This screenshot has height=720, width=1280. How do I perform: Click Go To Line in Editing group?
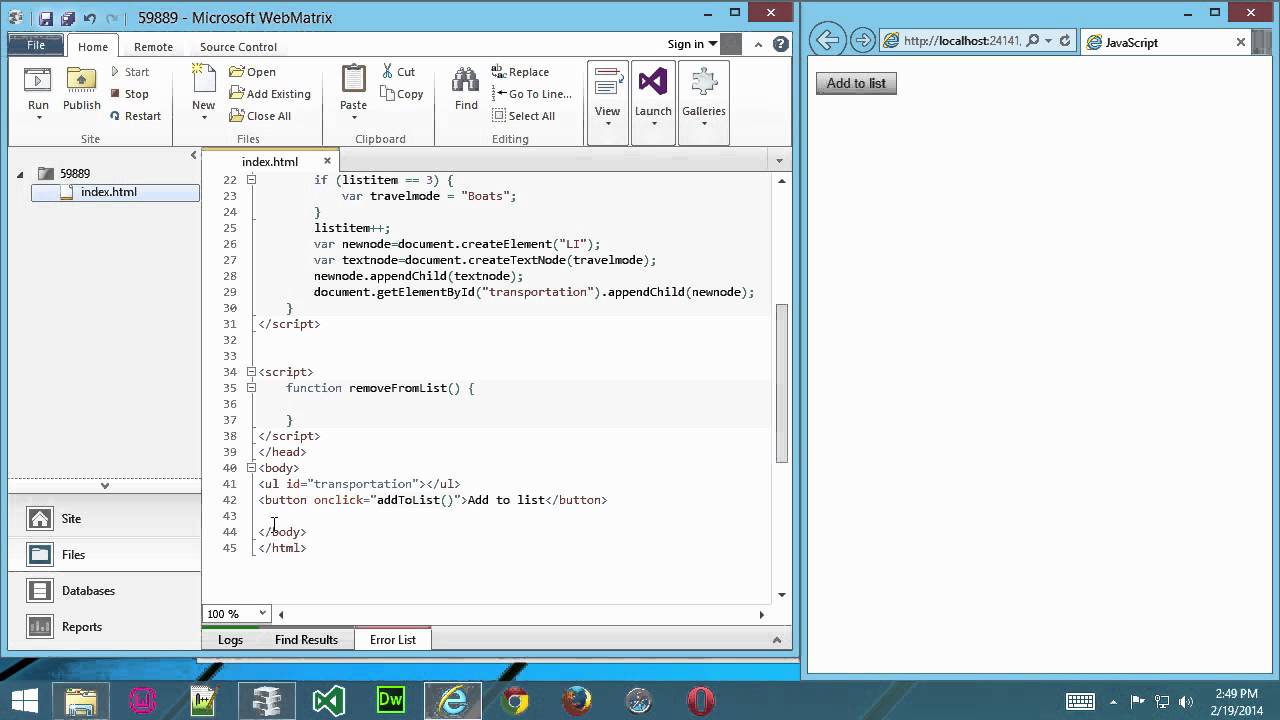point(532,94)
